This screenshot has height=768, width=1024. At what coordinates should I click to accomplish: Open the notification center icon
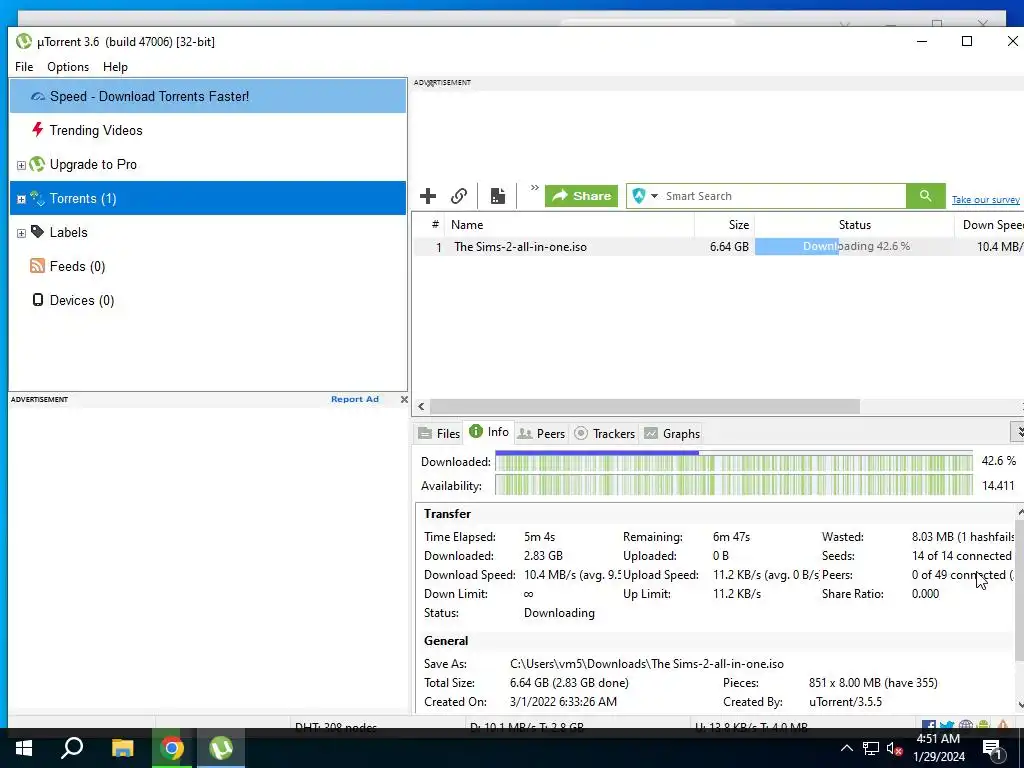[991, 749]
